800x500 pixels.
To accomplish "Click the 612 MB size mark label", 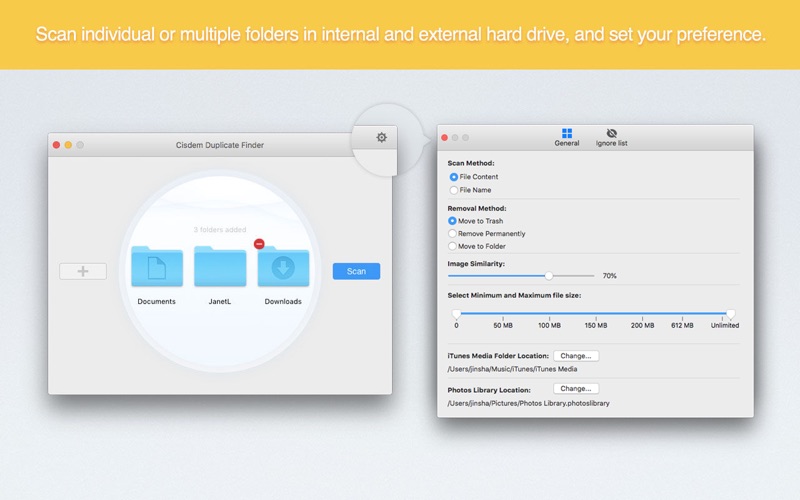I will click(682, 325).
